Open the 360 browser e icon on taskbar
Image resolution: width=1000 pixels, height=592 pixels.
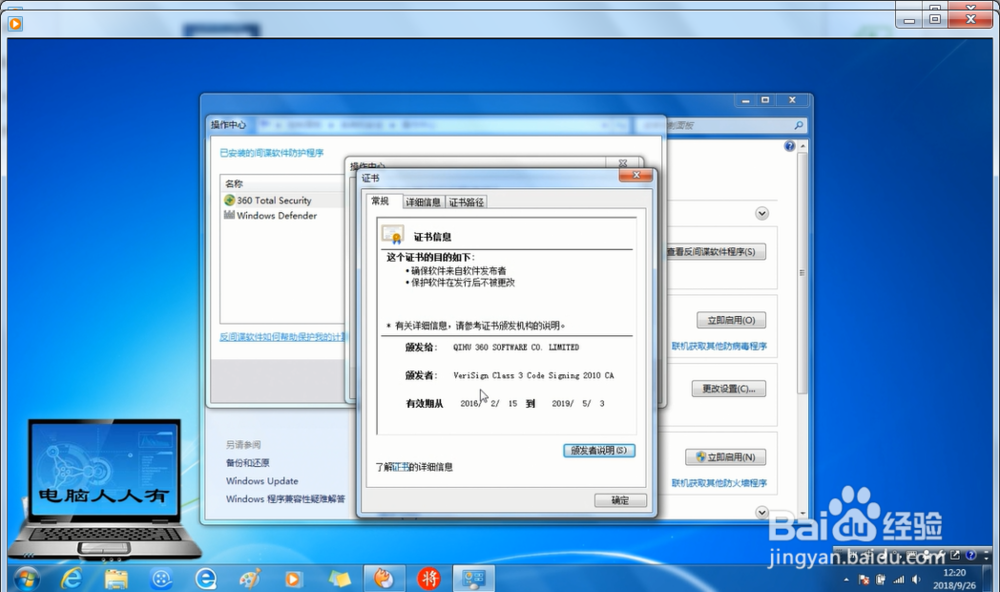point(205,579)
